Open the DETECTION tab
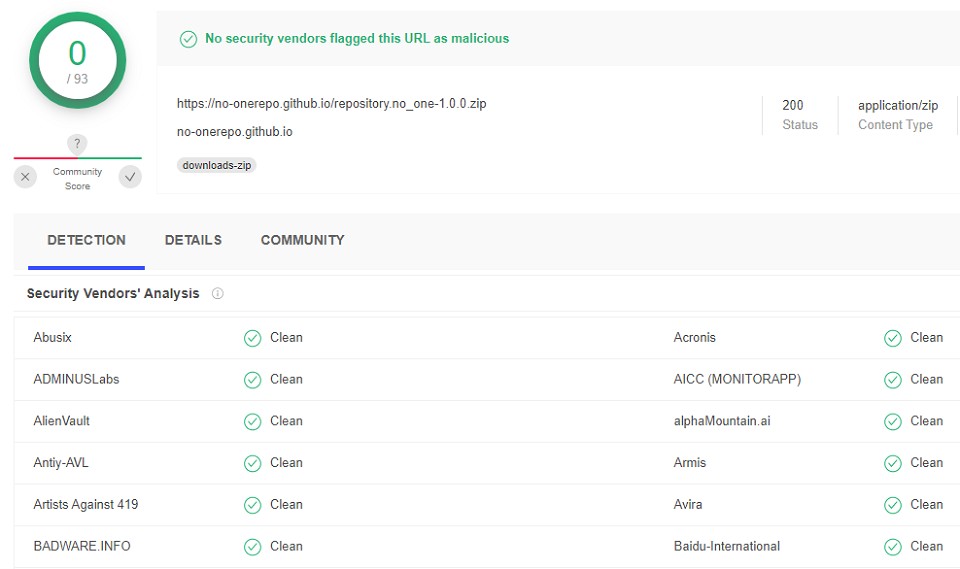Screen dimensions: 960x569 tap(86, 240)
